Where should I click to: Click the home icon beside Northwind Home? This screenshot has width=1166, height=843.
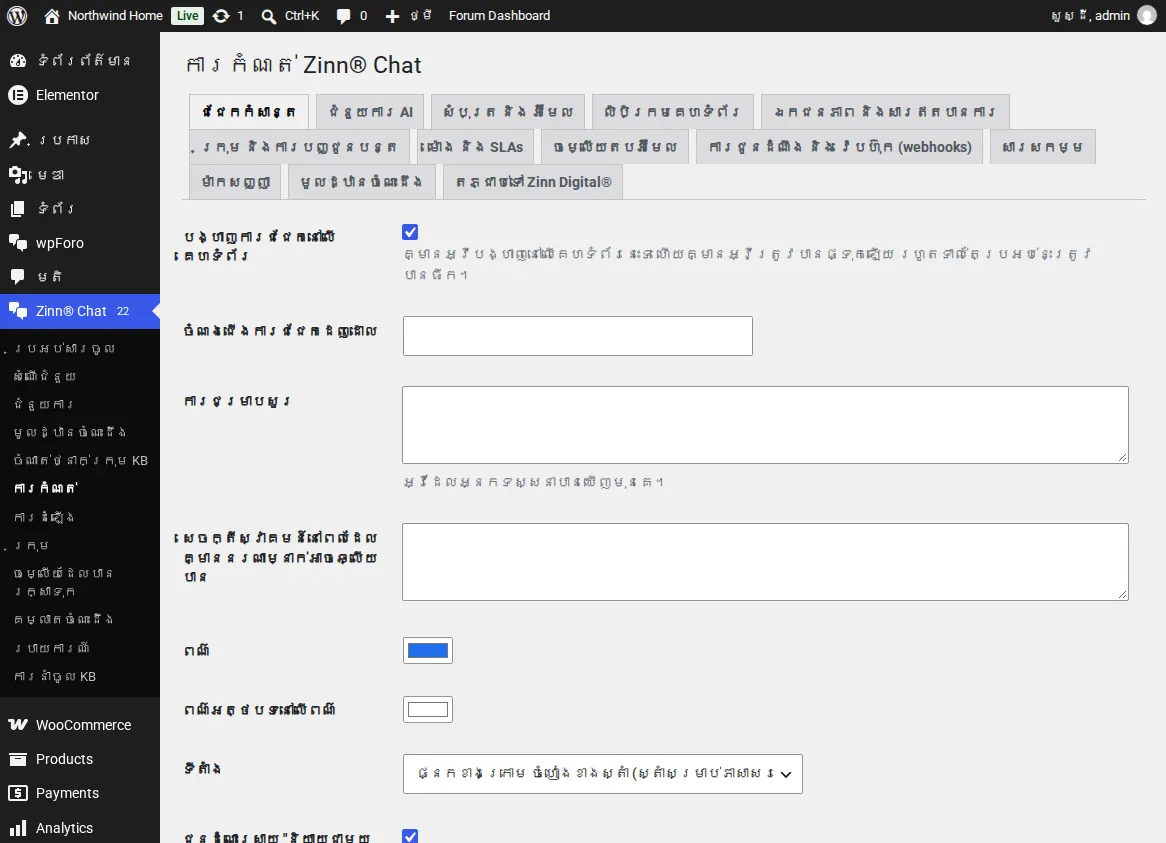pyautogui.click(x=51, y=16)
